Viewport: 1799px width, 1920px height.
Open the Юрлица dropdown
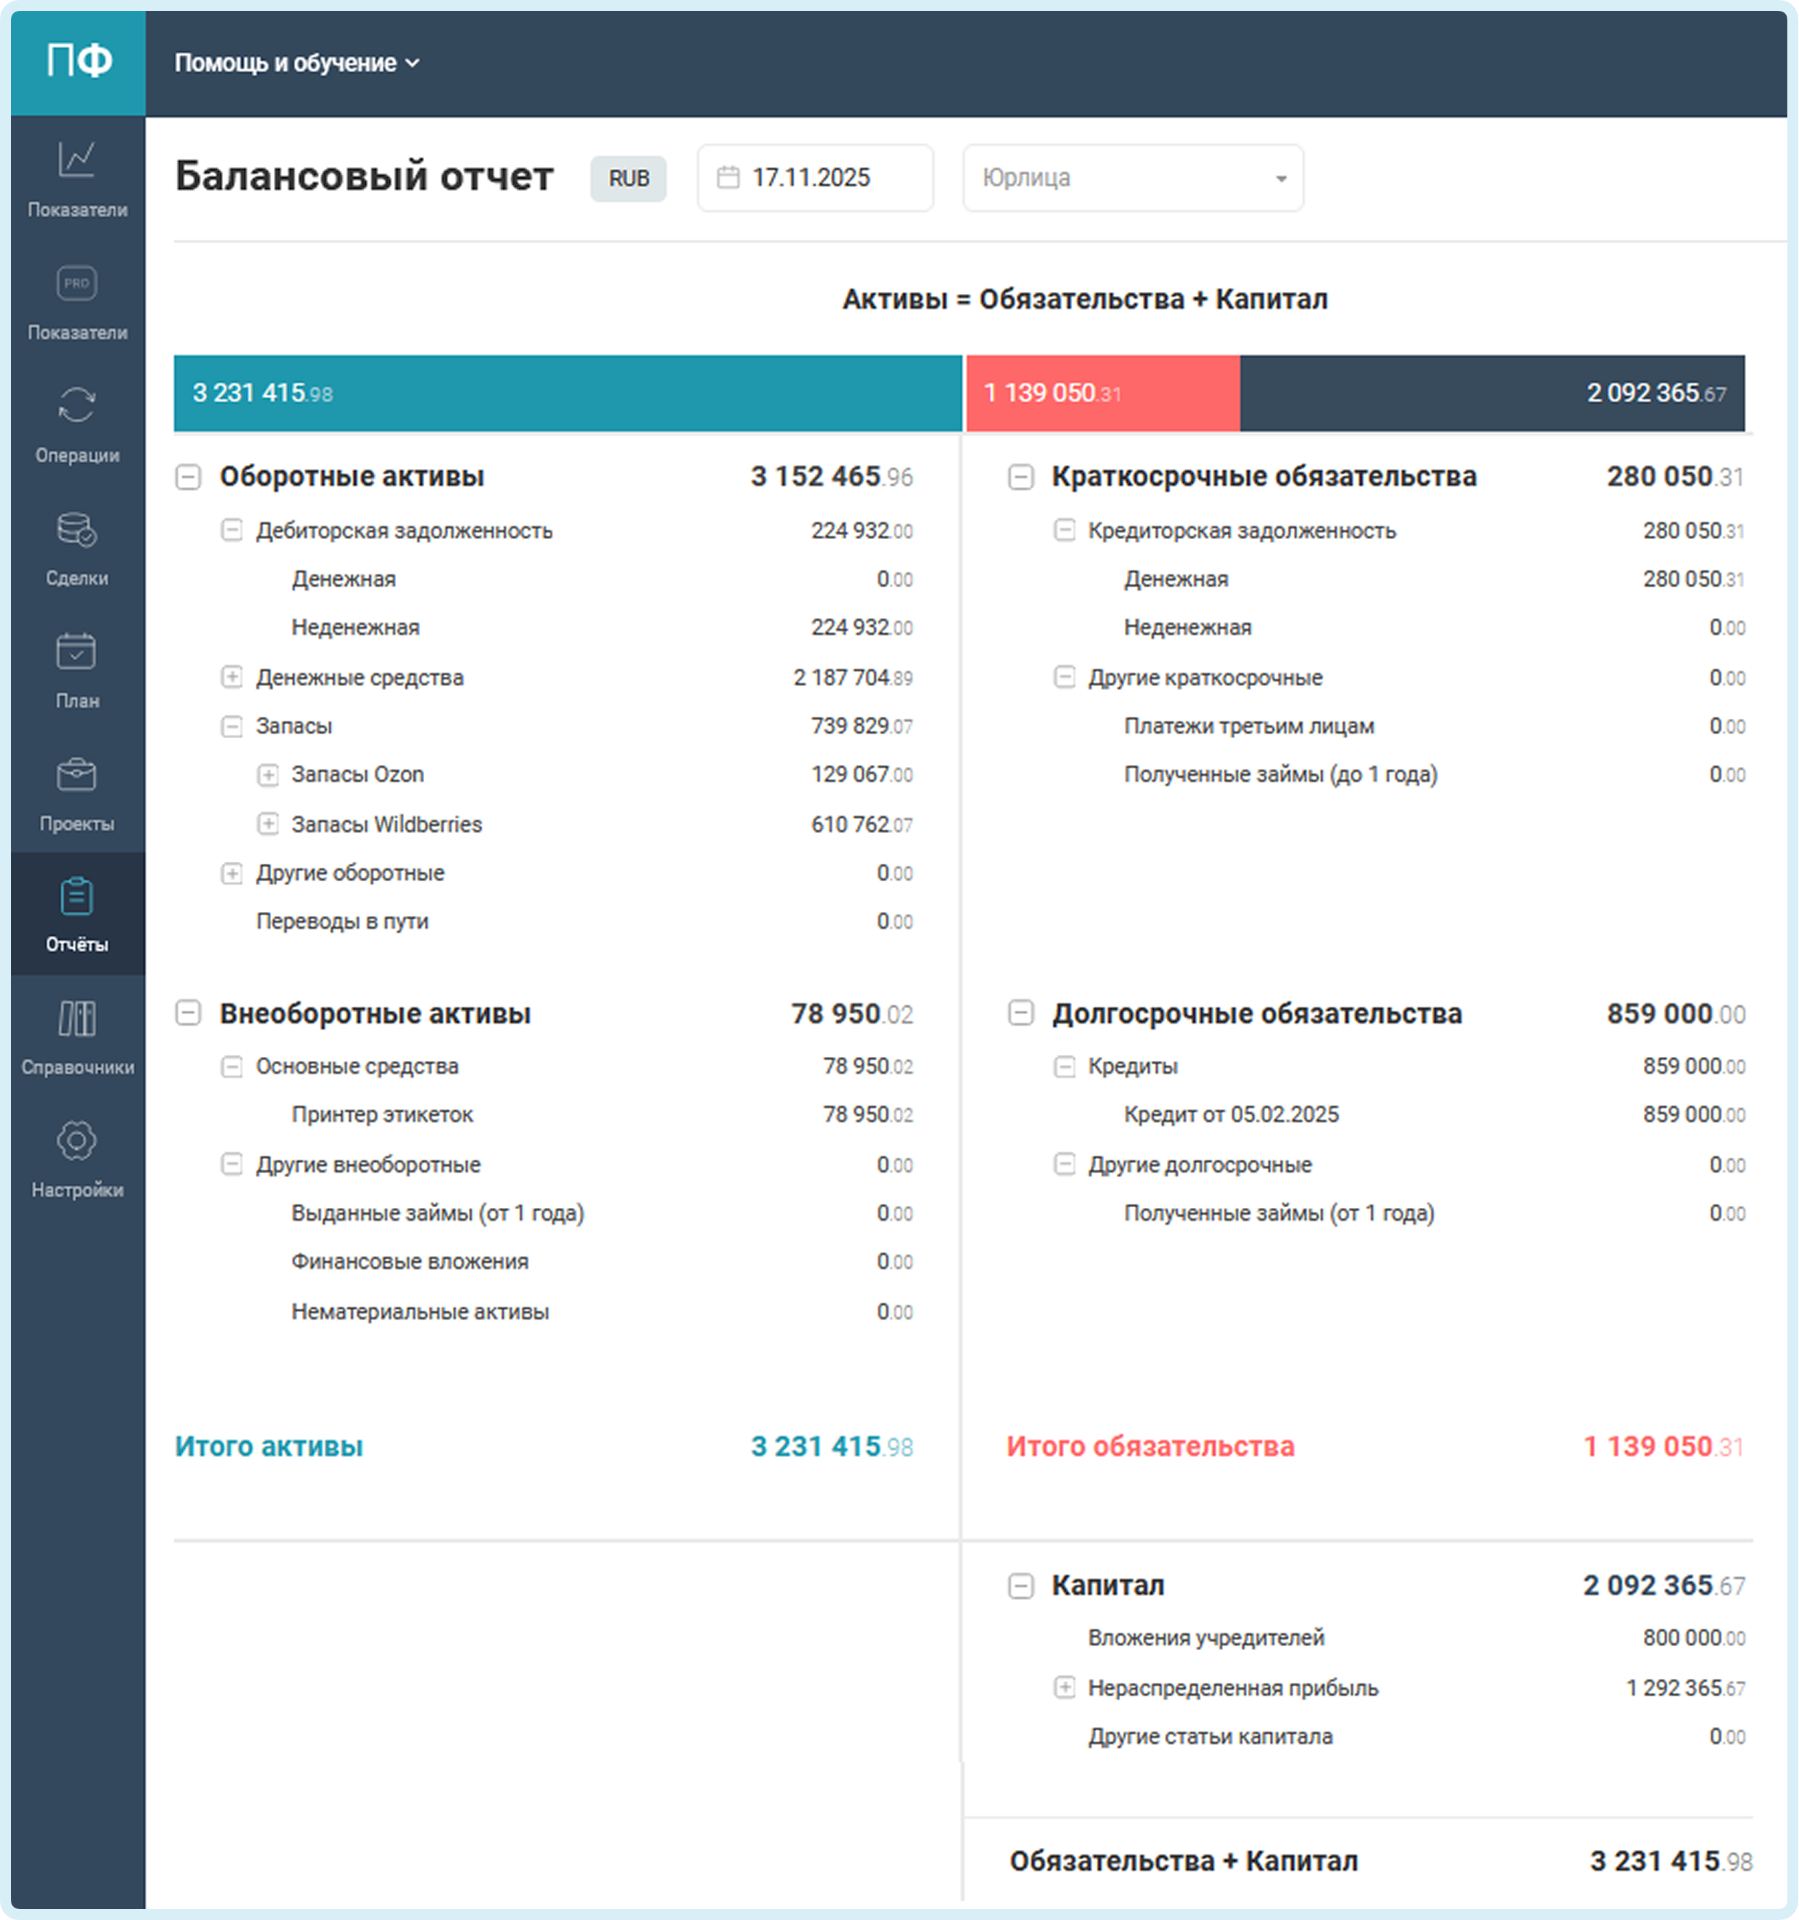point(1133,178)
